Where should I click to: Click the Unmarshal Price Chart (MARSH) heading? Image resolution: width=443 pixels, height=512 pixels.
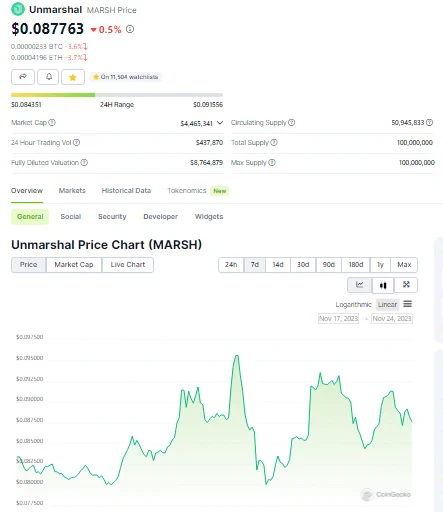[106, 245]
